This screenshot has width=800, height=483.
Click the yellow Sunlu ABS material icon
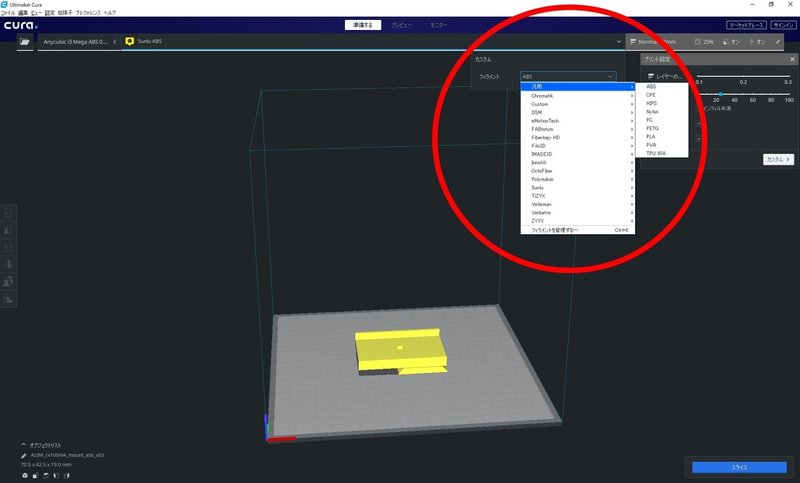click(x=130, y=41)
